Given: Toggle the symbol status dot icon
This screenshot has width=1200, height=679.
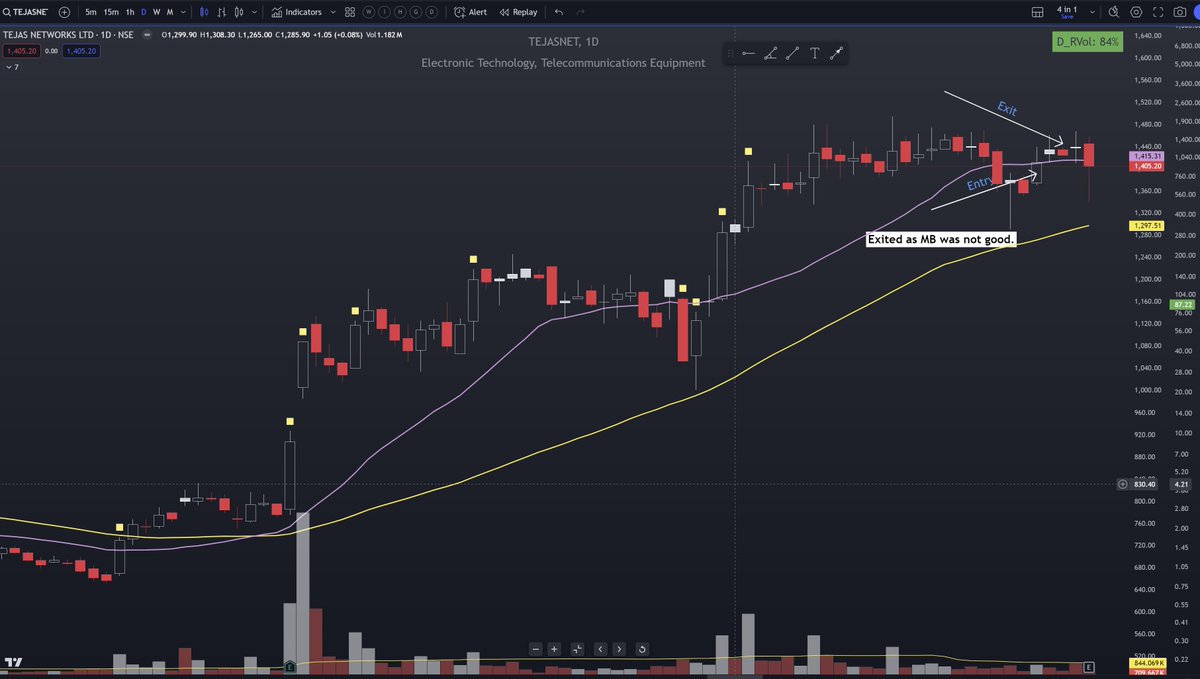Looking at the screenshot, I should (x=148, y=35).
